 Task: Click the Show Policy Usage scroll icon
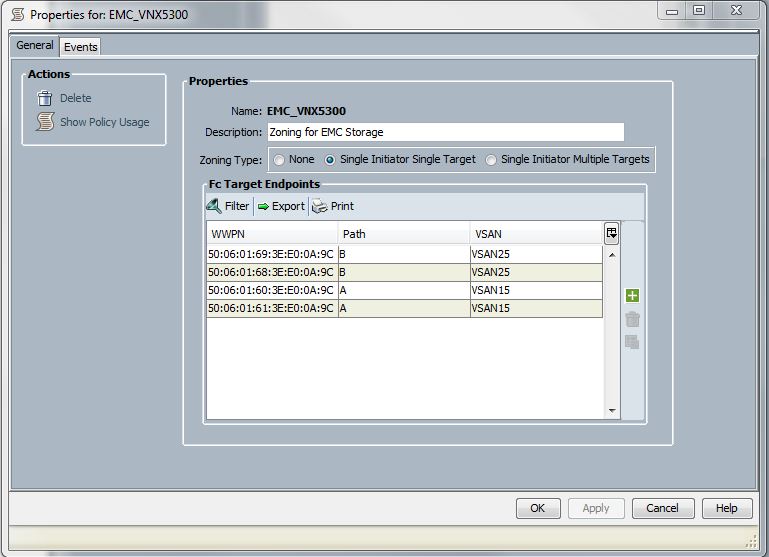[45, 122]
